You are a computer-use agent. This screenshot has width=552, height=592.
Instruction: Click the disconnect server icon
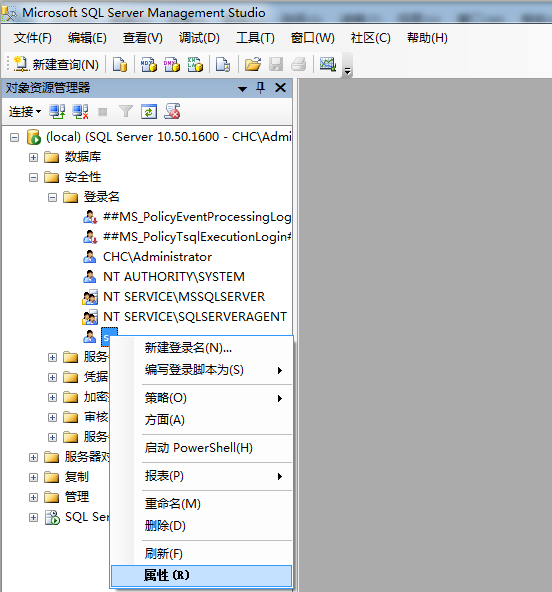[x=80, y=112]
